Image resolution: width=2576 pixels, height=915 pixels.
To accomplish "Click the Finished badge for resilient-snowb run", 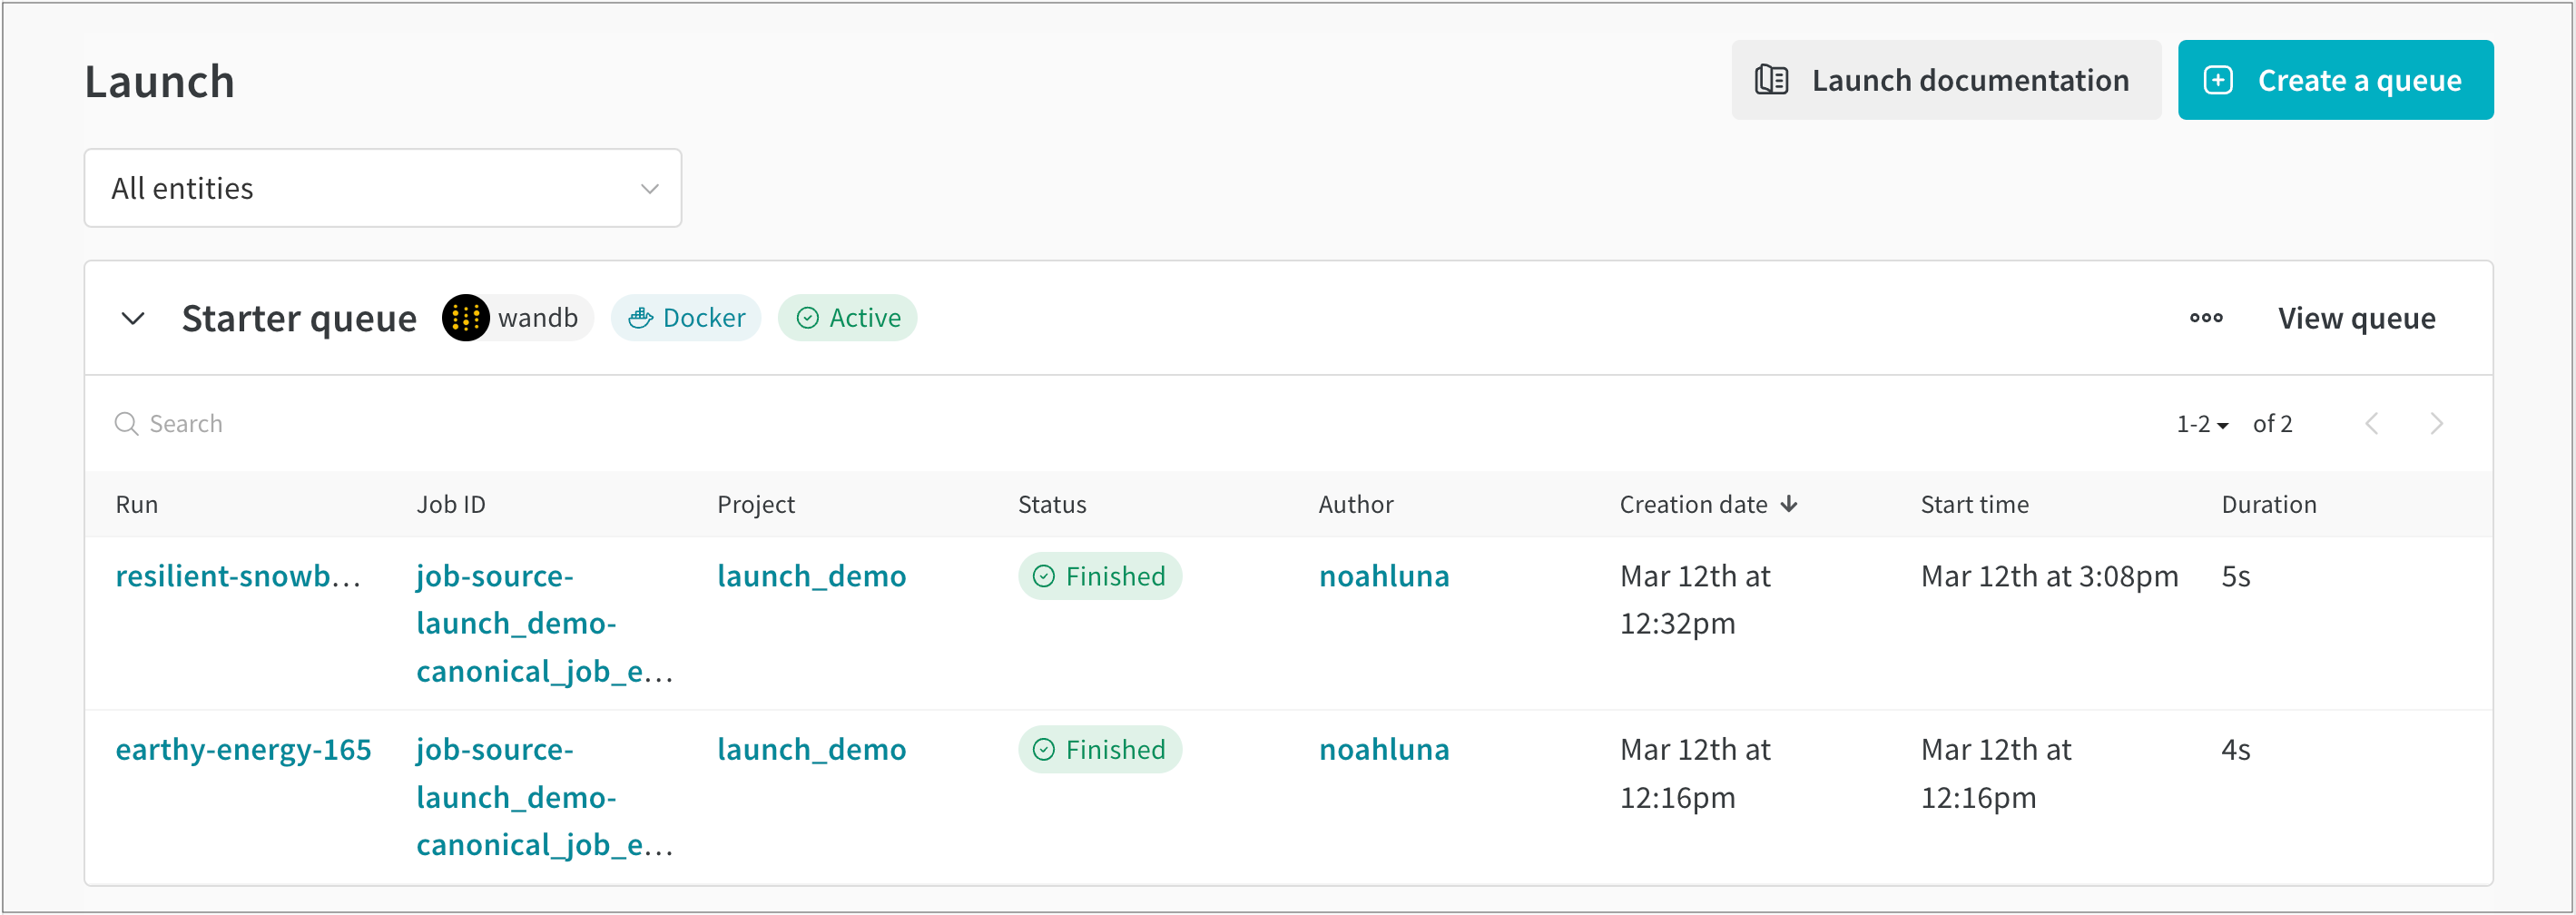I will [x=1100, y=575].
